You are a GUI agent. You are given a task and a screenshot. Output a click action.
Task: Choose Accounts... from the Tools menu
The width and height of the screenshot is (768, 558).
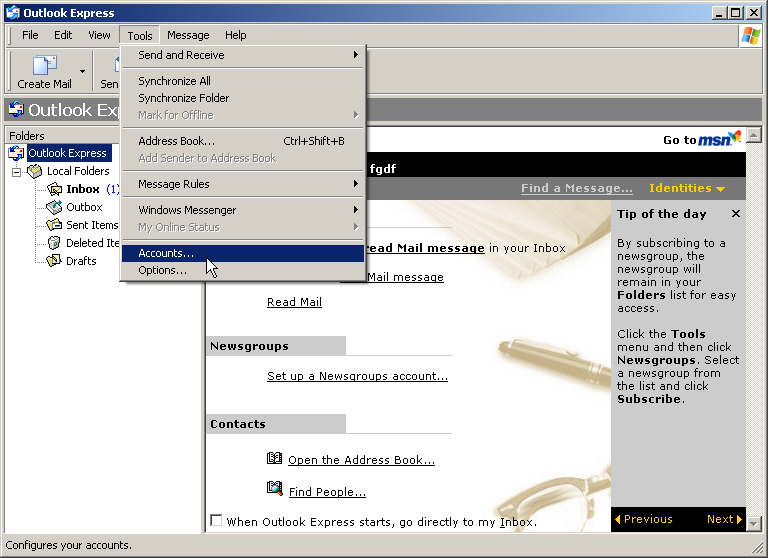243,253
